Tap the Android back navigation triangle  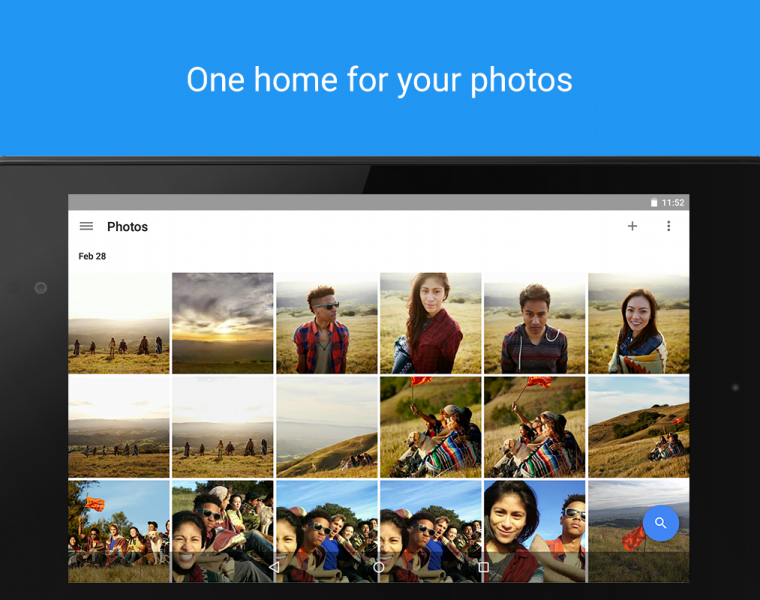274,567
